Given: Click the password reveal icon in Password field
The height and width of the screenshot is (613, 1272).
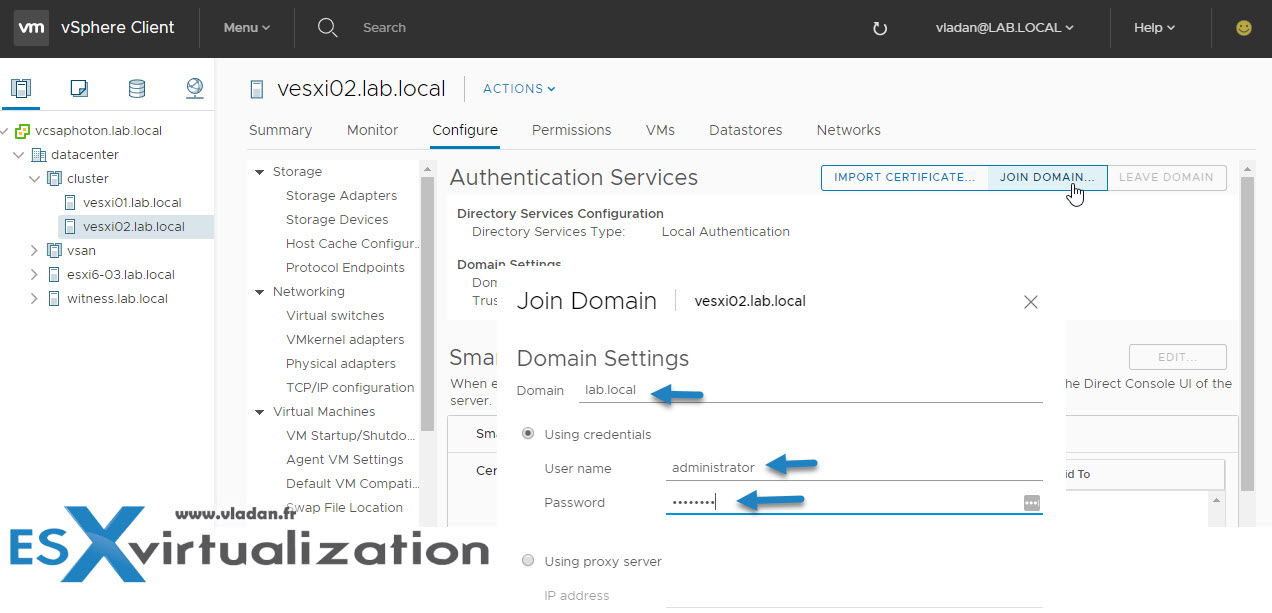Looking at the screenshot, I should [x=1032, y=502].
